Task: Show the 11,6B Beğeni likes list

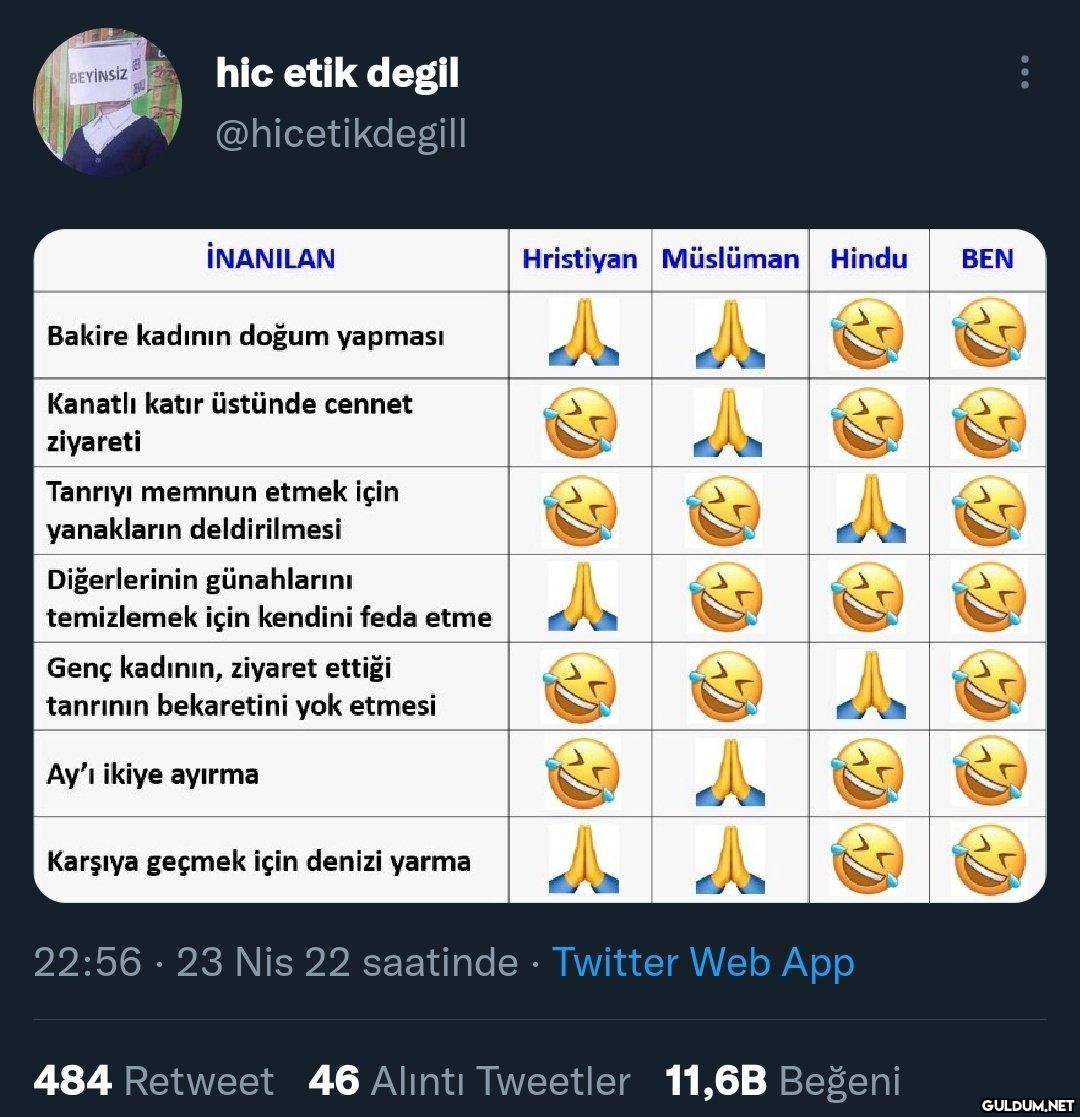Action: tap(782, 1081)
